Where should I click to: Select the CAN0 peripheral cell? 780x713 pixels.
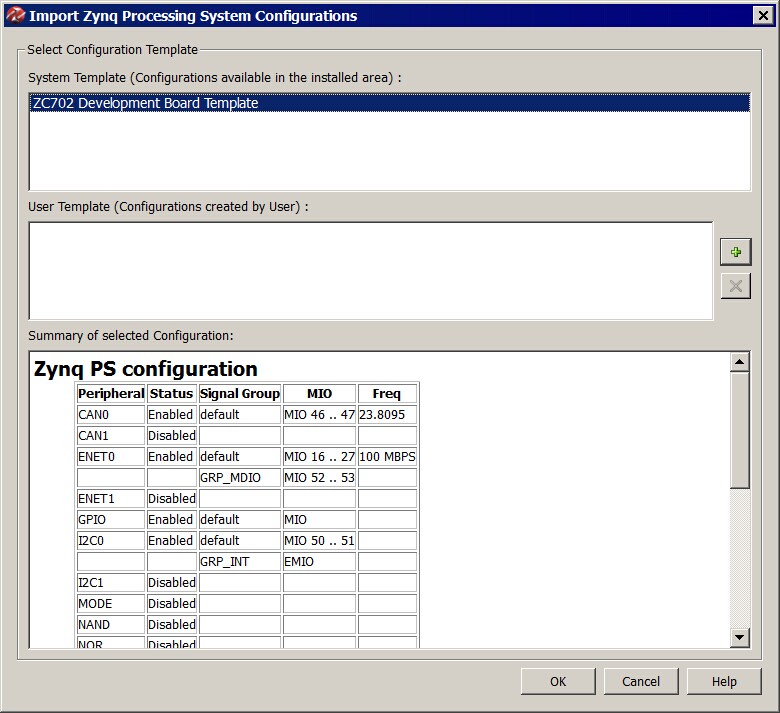[111, 414]
